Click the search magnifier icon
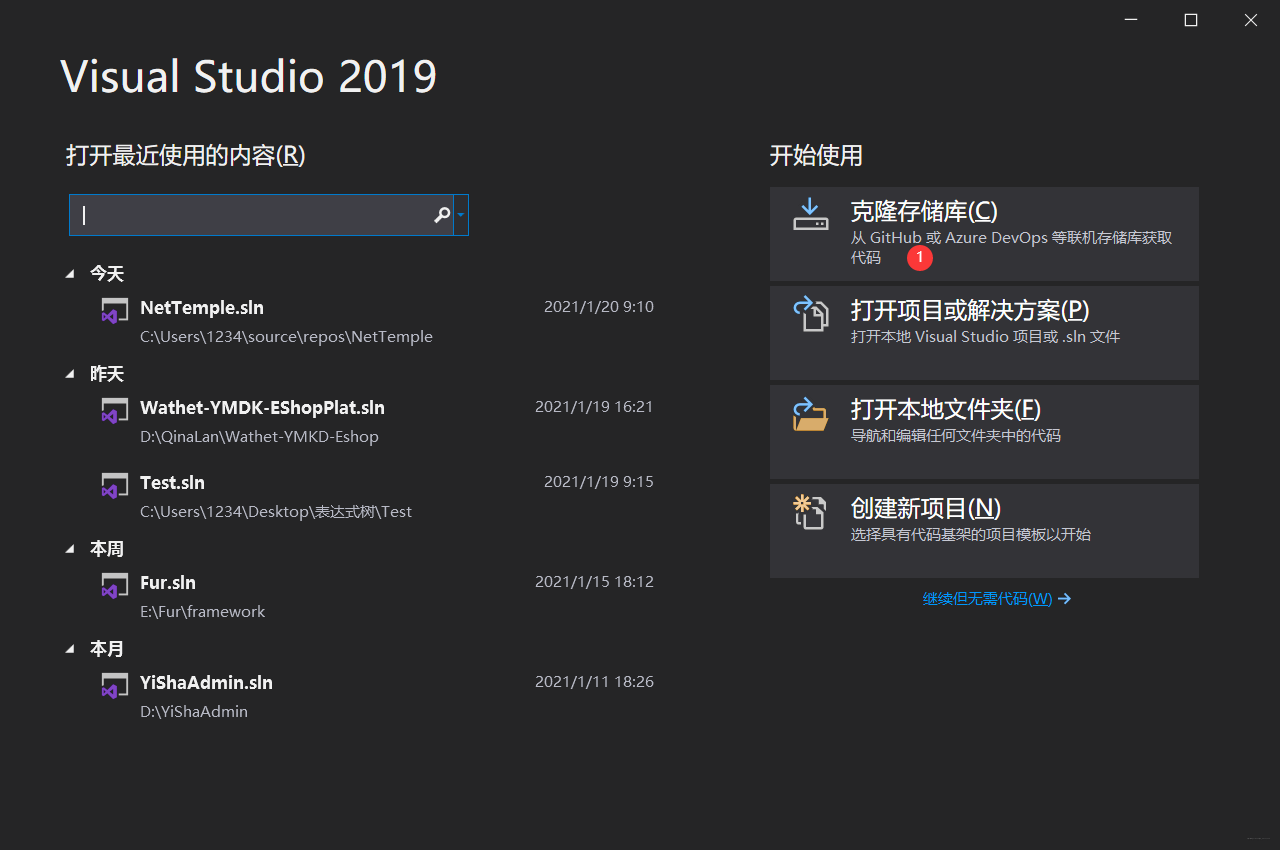 point(442,215)
